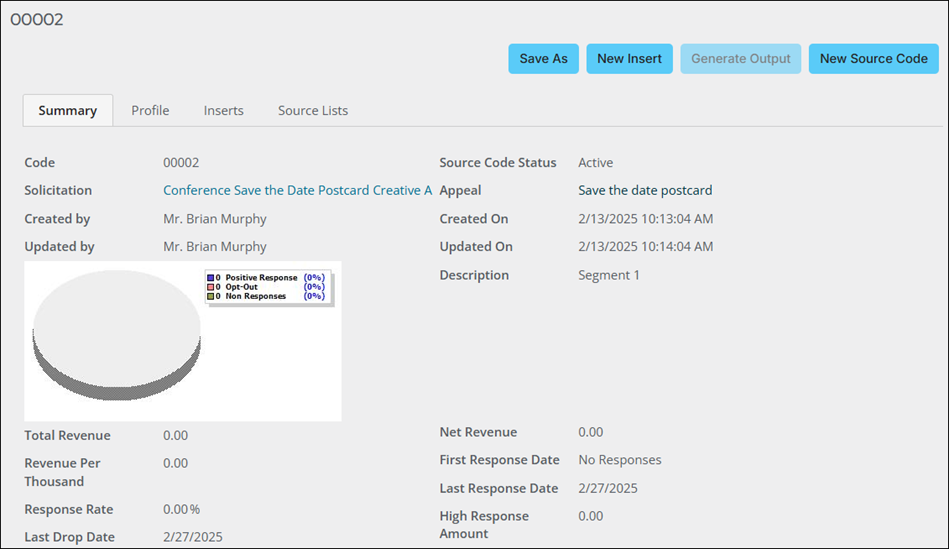
Task: Click the Save the date postcard appeal value
Action: pos(645,190)
